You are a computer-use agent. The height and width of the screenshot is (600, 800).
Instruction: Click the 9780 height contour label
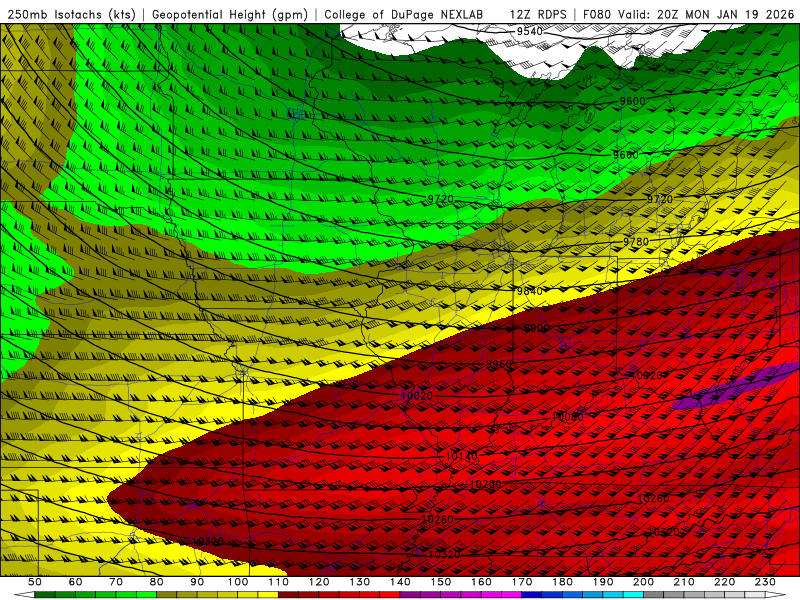tap(636, 241)
